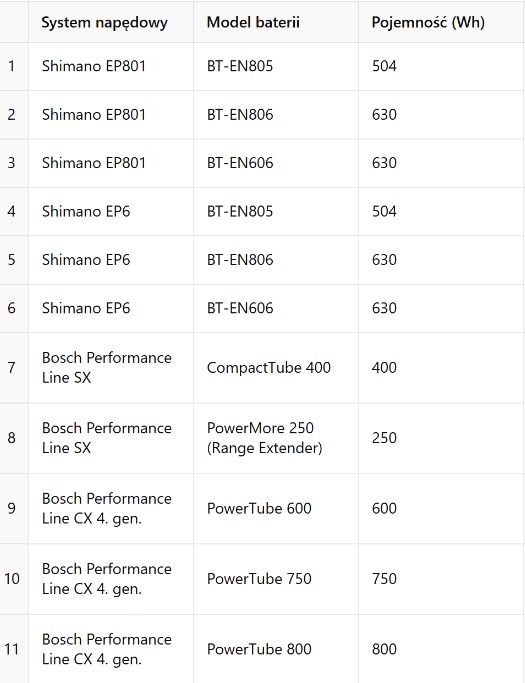Select row number 11 header

click(14, 649)
